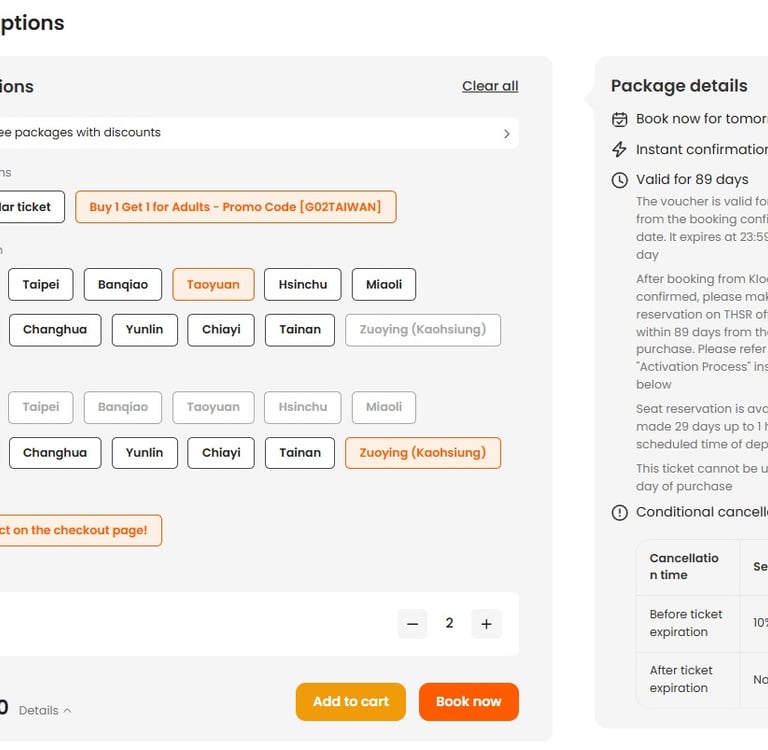The height and width of the screenshot is (750, 768).
Task: Choose Changhua in the arrival station row
Action: (x=55, y=453)
